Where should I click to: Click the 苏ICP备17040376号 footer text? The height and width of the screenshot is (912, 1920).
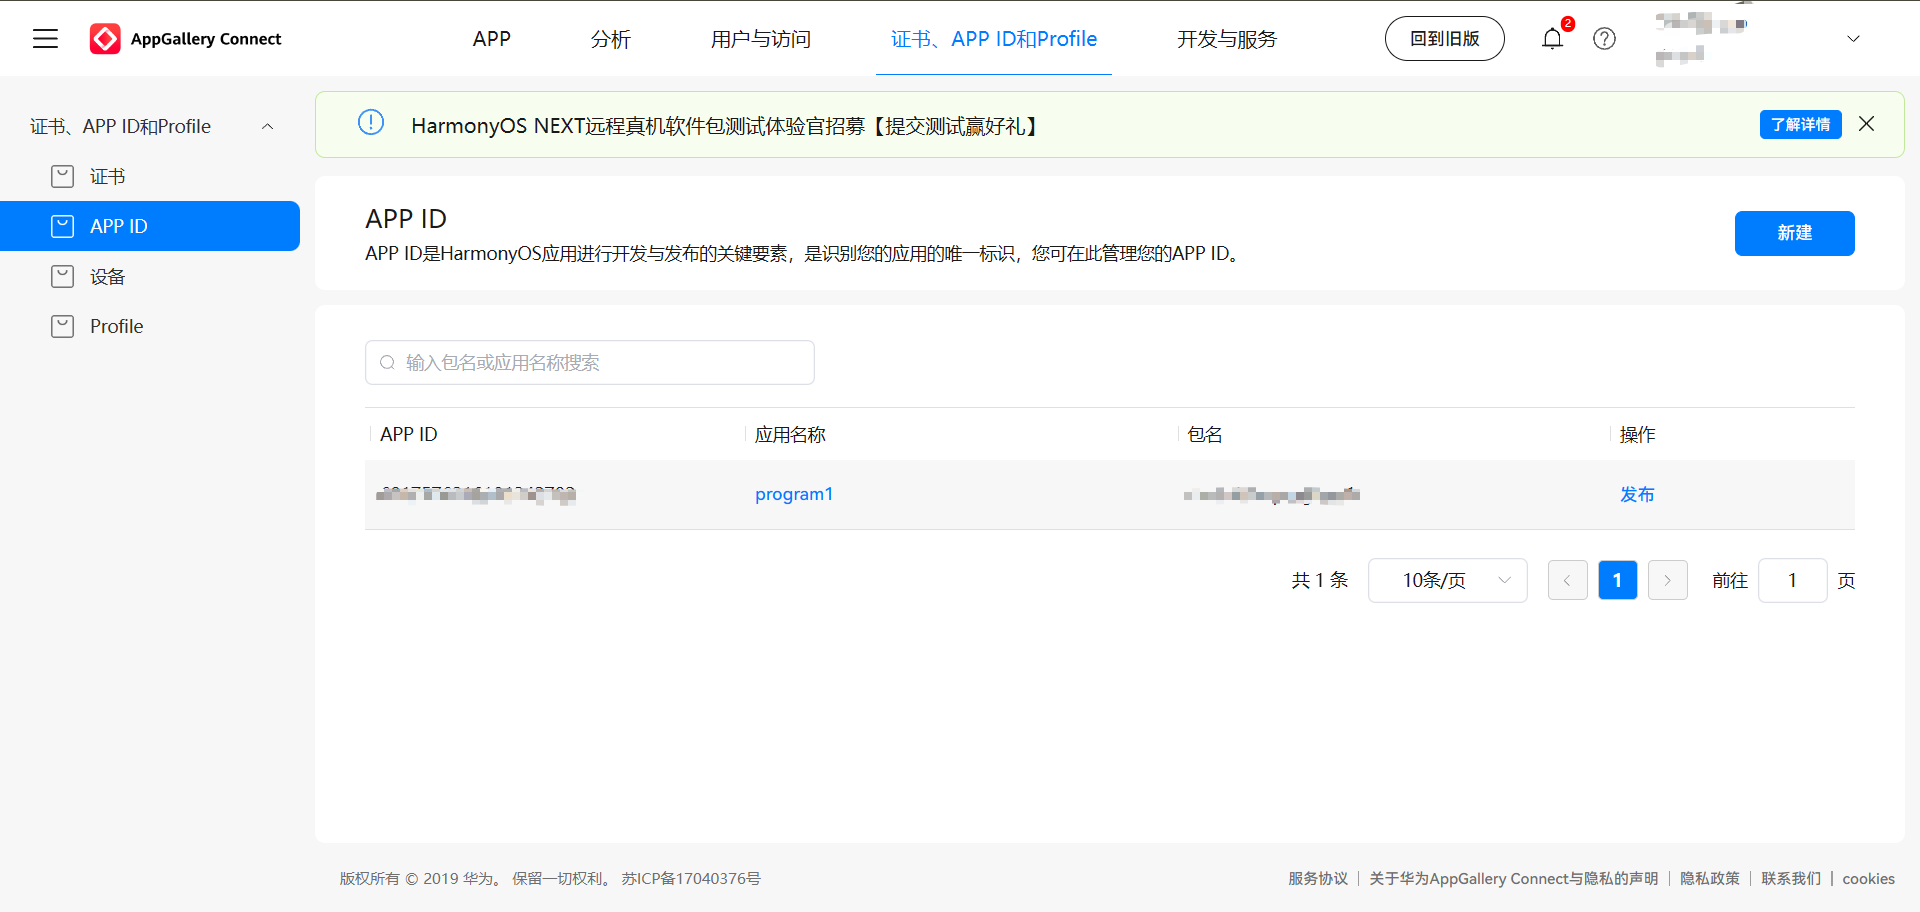click(x=691, y=878)
